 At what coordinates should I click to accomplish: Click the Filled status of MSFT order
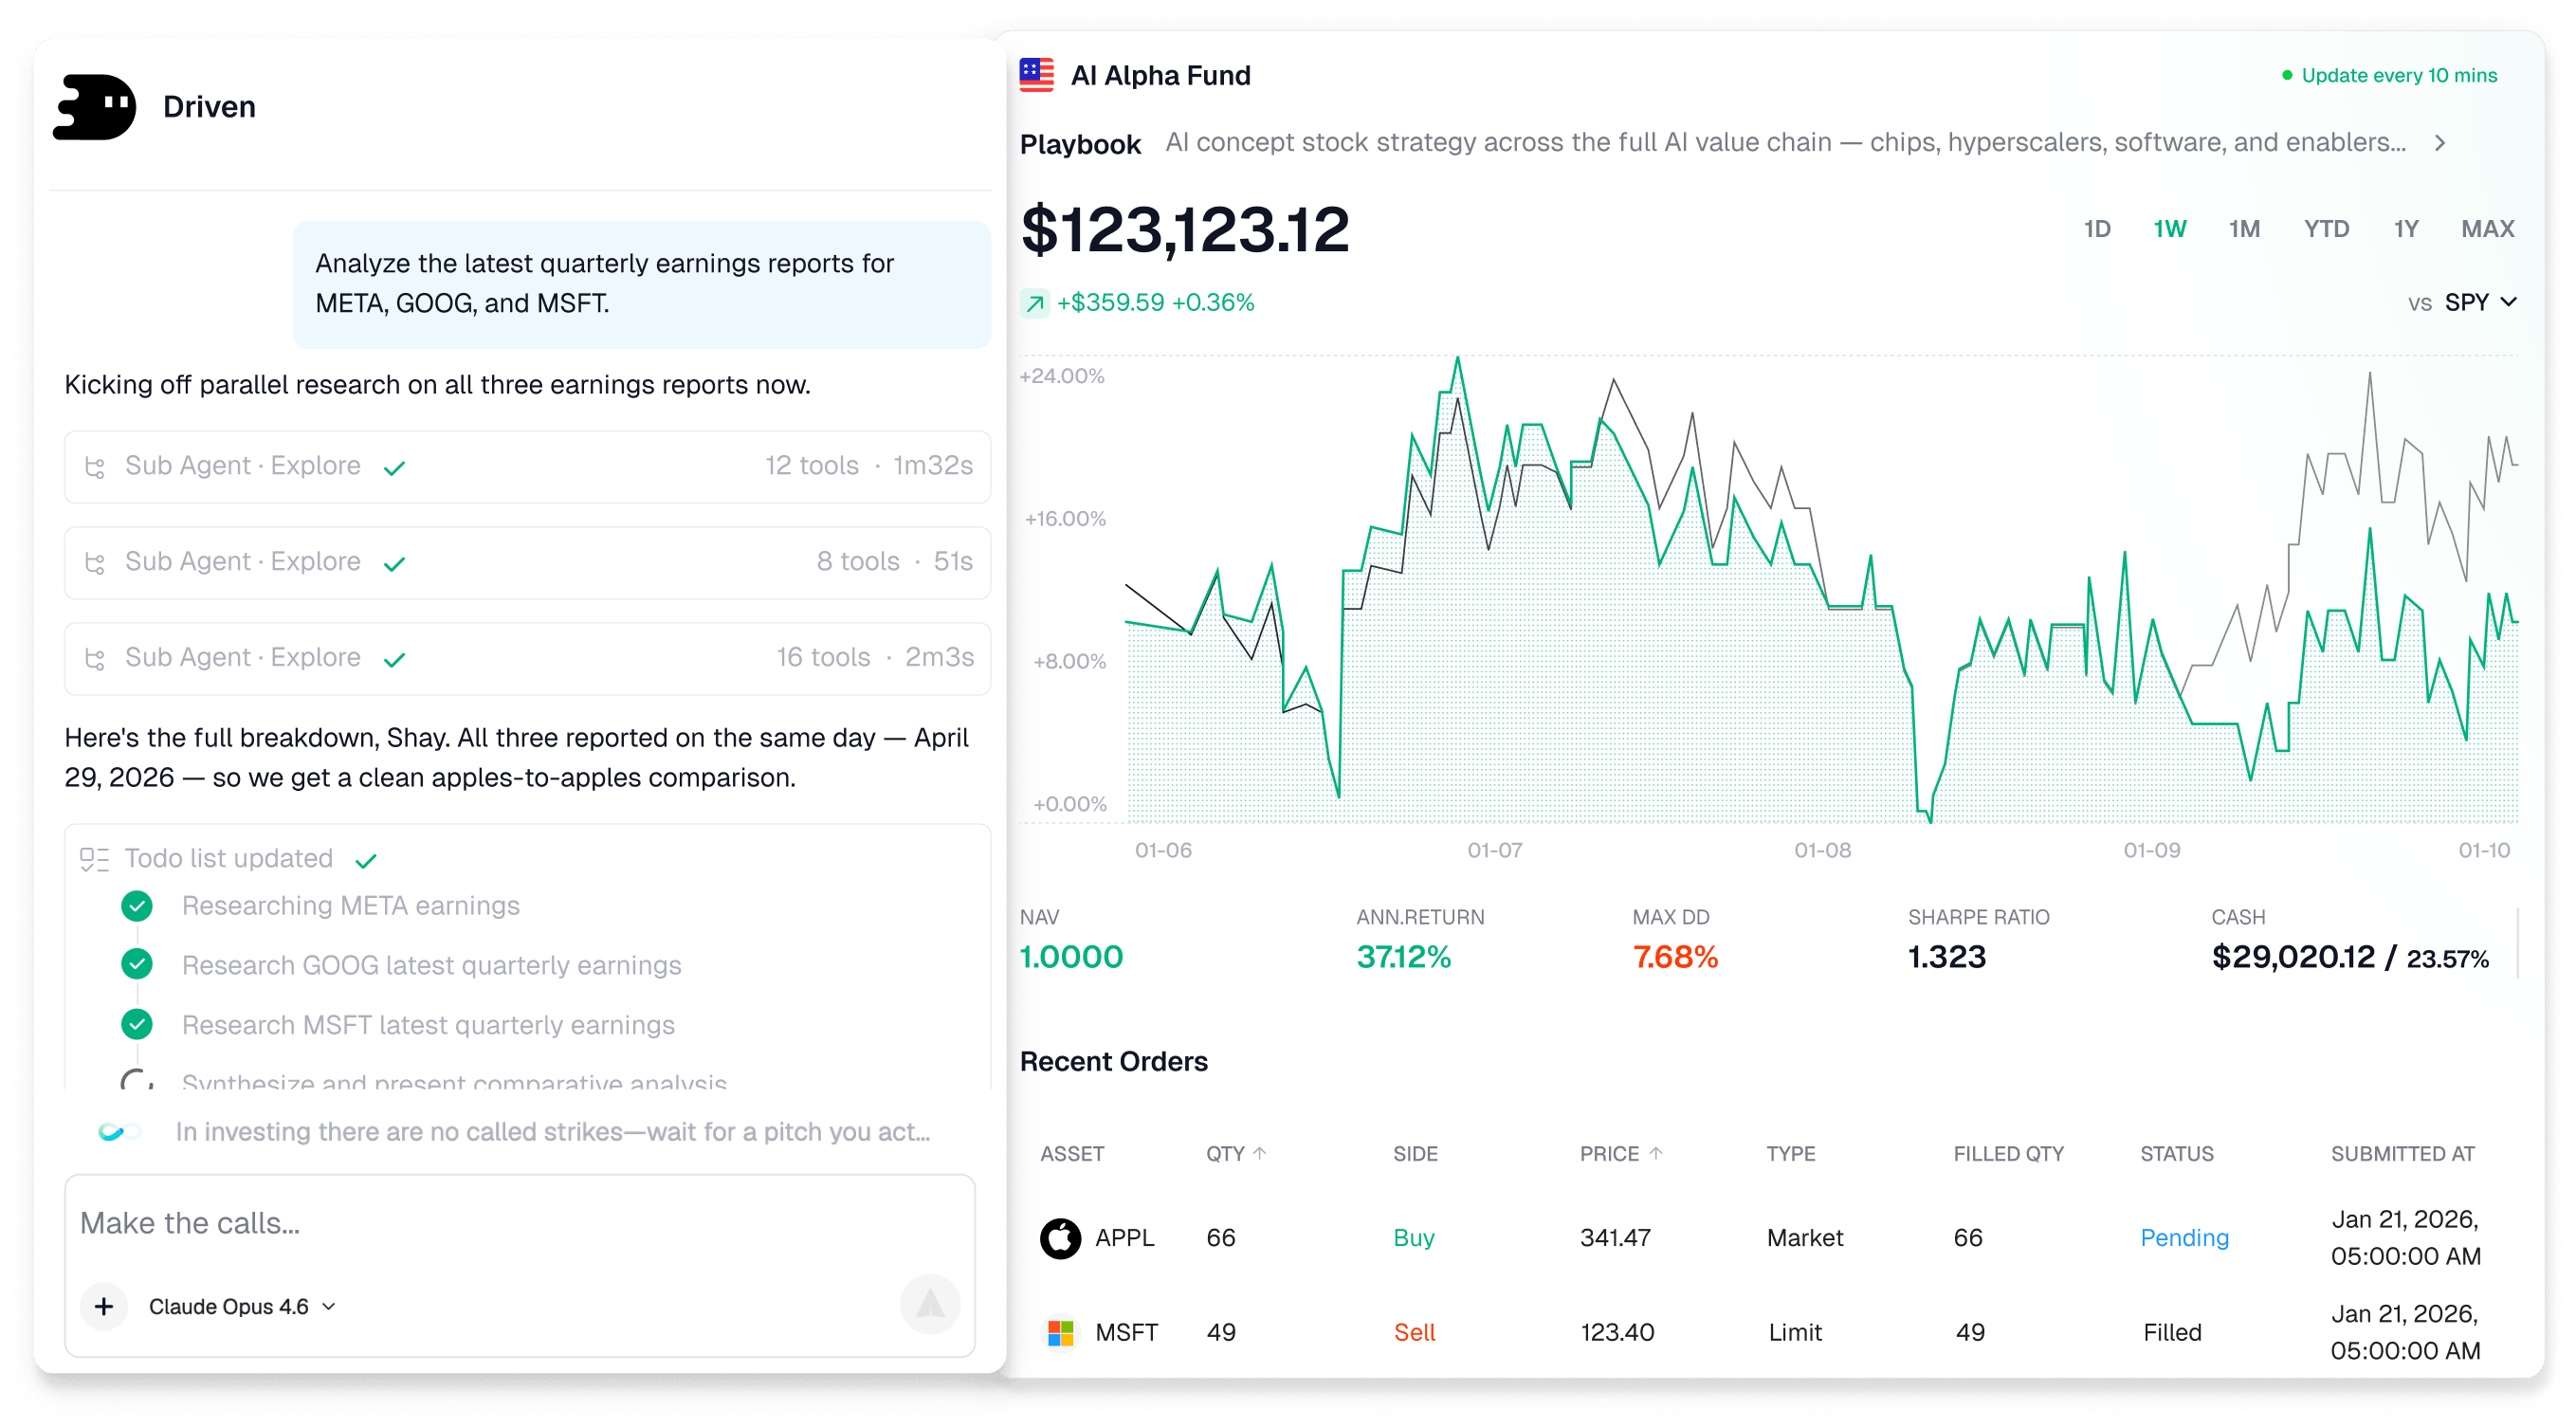click(x=2172, y=1333)
